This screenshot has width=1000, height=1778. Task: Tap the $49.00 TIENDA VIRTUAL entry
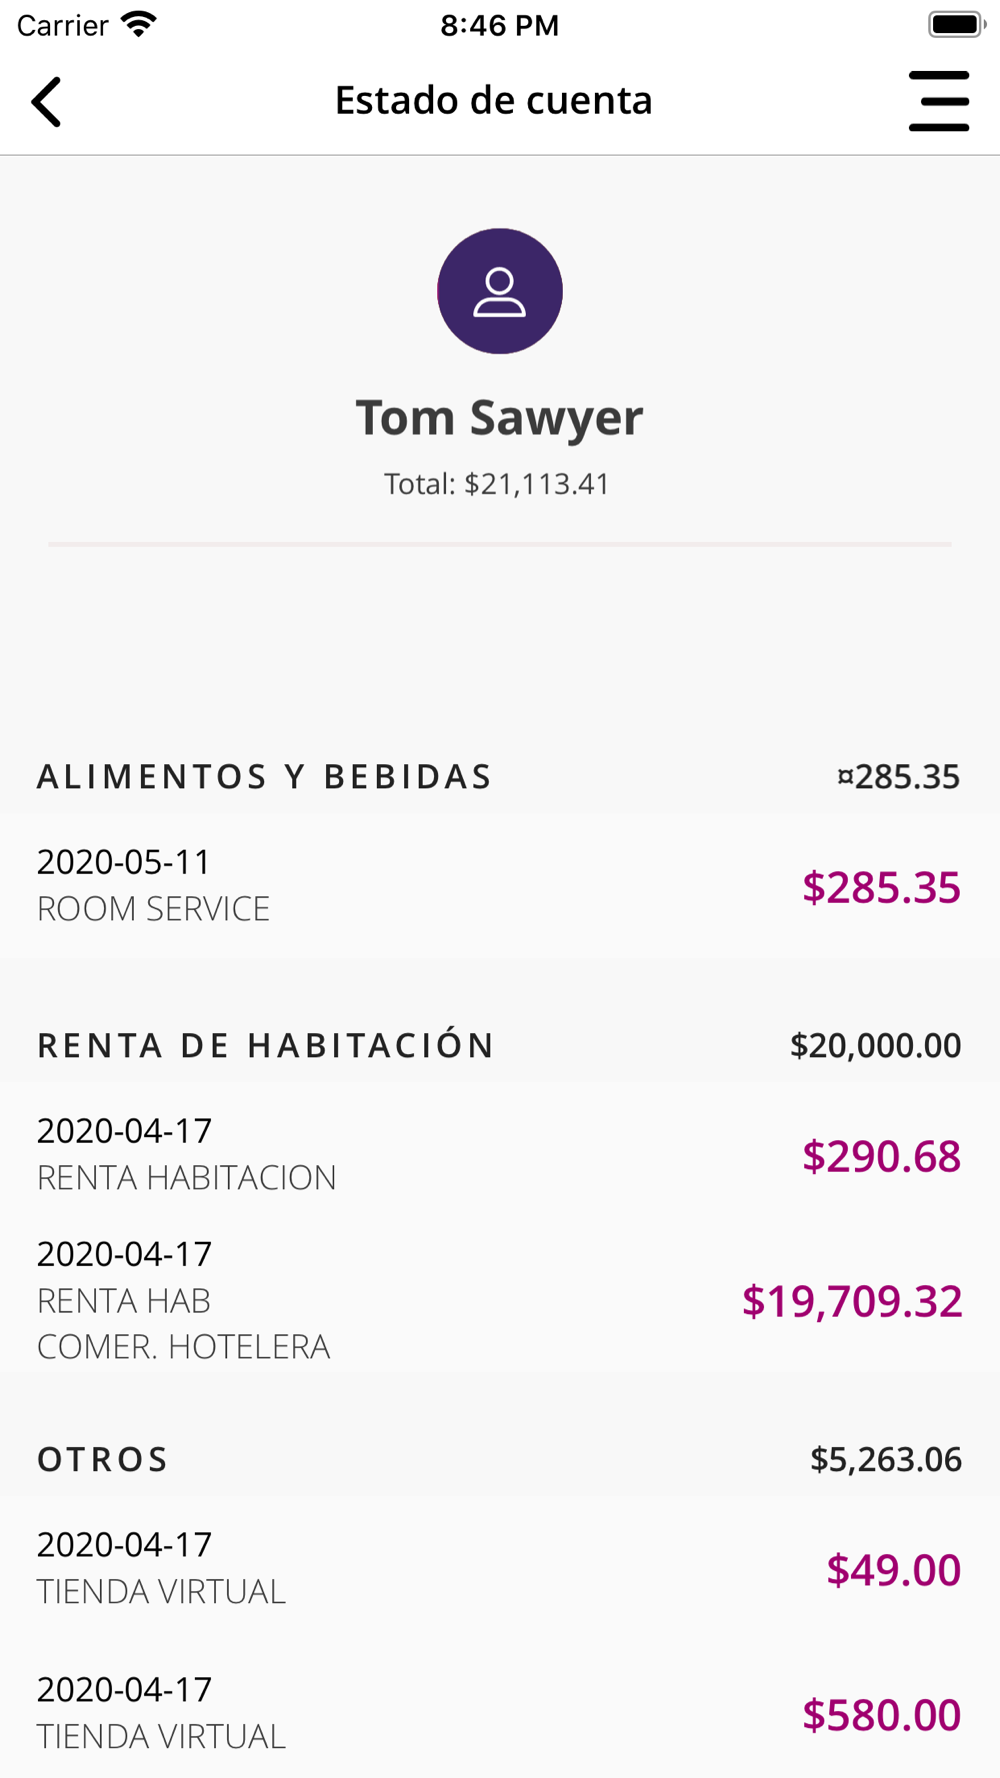(x=500, y=1568)
